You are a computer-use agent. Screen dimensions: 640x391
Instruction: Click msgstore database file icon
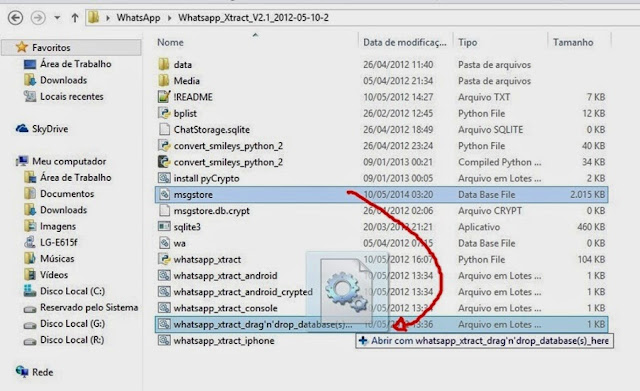pyautogui.click(x=164, y=195)
